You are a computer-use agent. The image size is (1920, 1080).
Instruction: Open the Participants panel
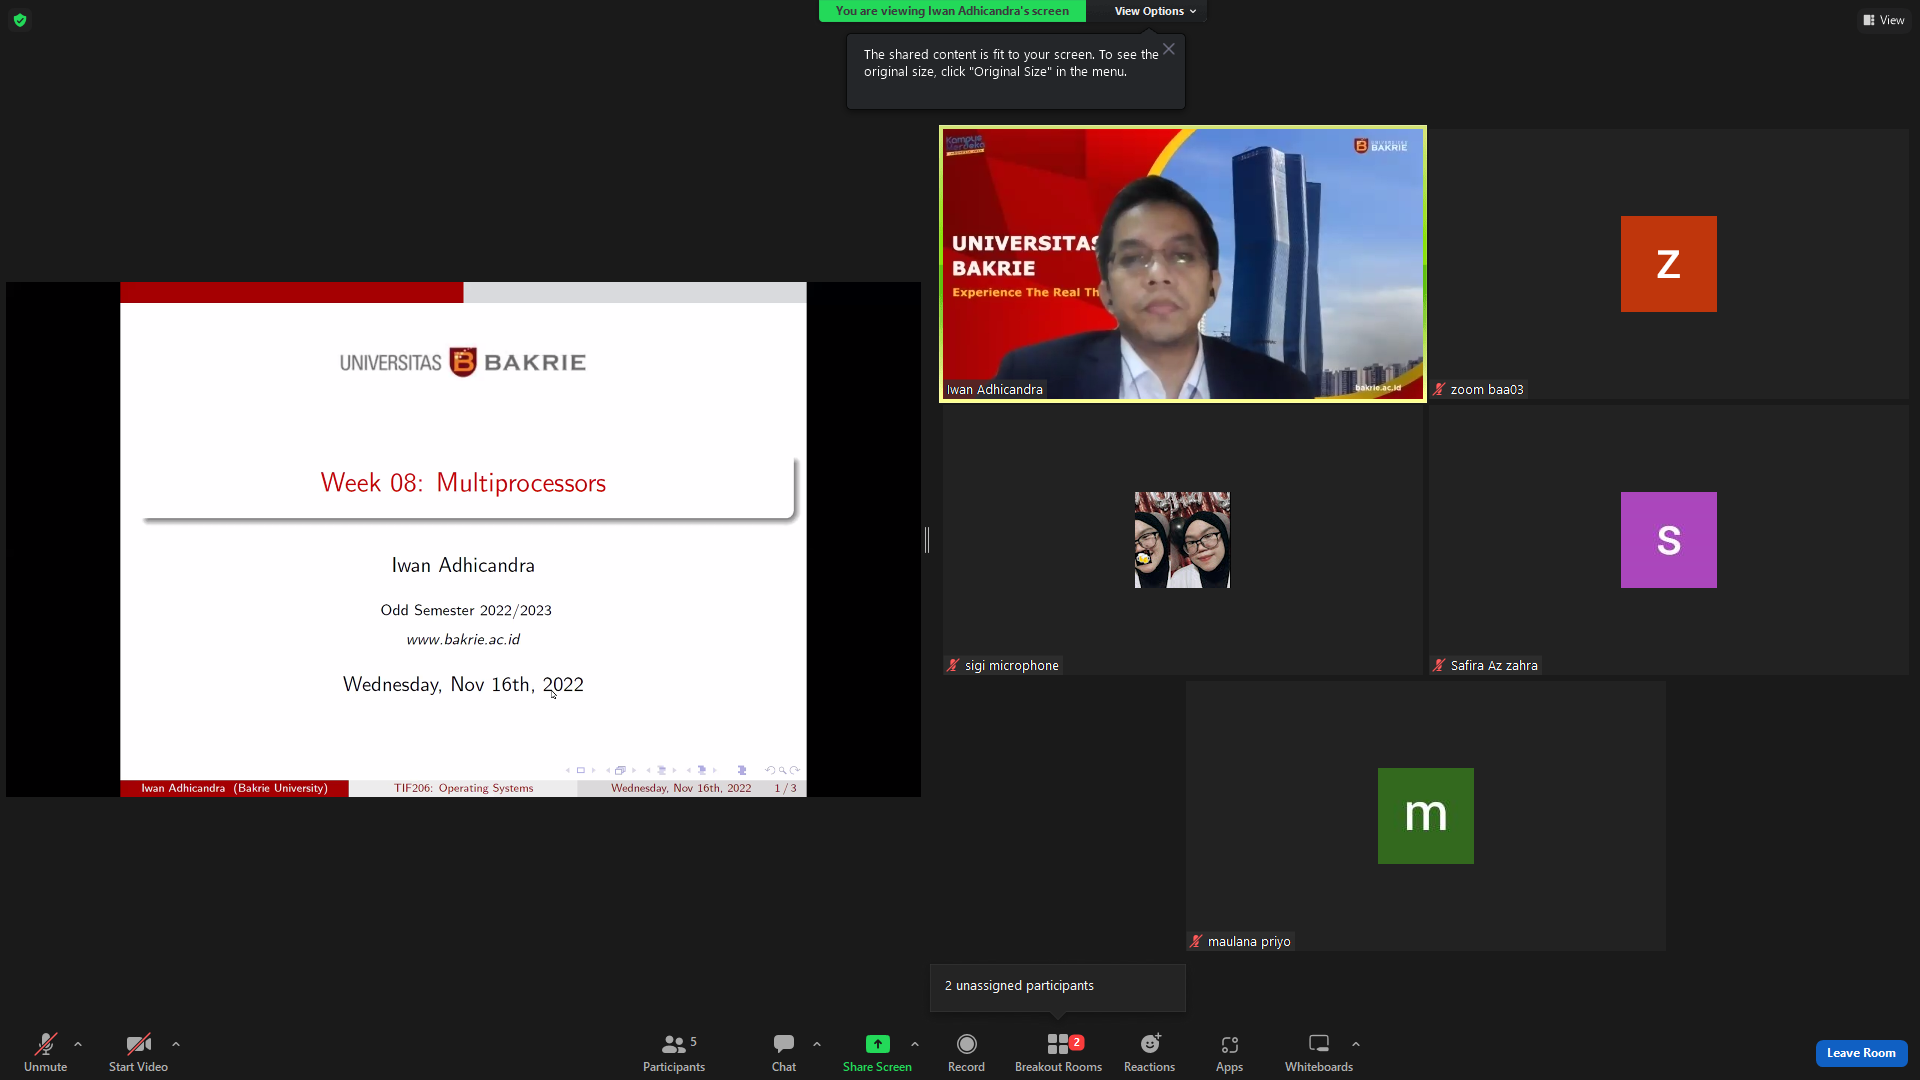pyautogui.click(x=674, y=1052)
